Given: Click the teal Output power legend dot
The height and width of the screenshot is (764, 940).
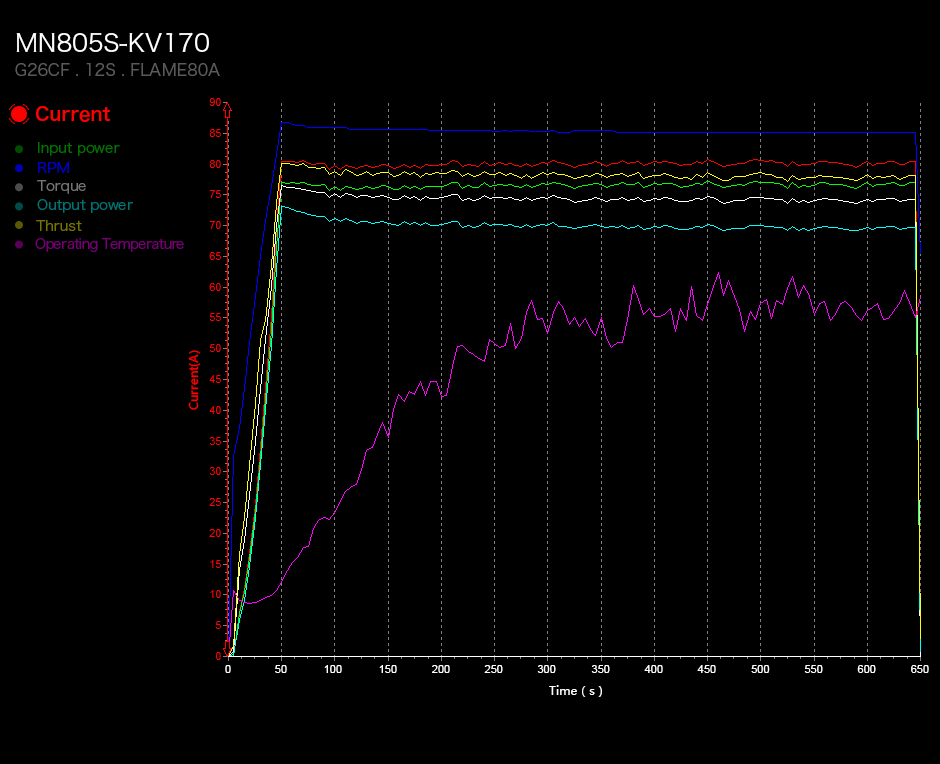Looking at the screenshot, I should 19,206.
